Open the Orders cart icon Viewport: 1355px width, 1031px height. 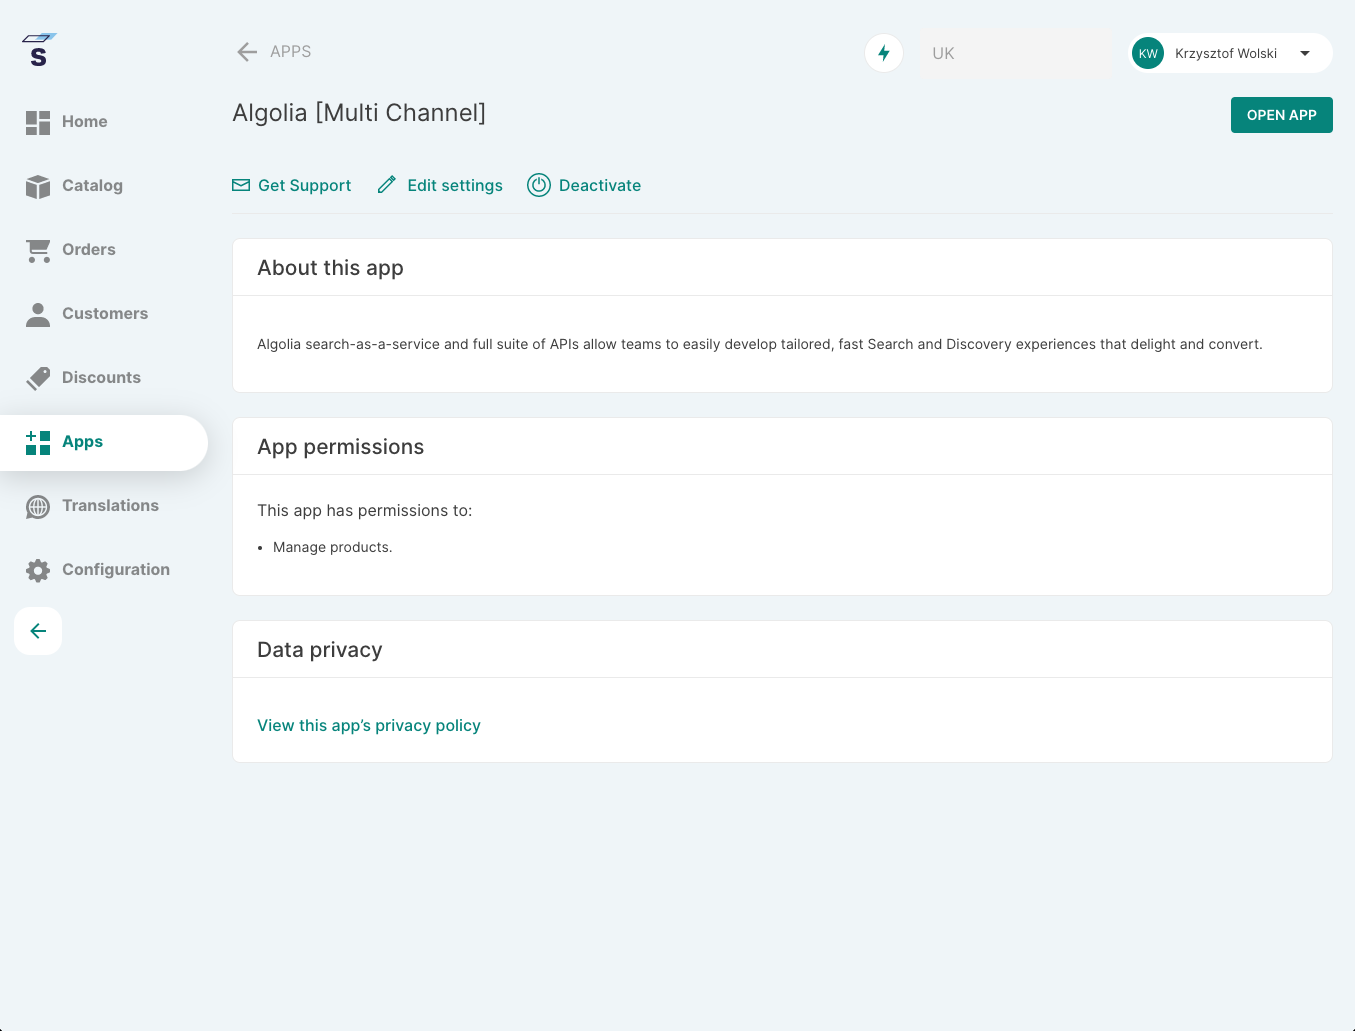click(38, 250)
